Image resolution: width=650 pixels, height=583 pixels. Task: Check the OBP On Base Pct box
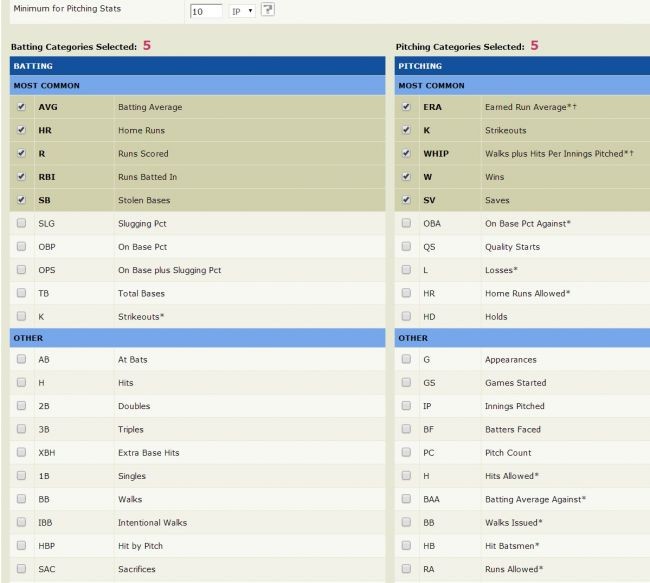[21, 246]
